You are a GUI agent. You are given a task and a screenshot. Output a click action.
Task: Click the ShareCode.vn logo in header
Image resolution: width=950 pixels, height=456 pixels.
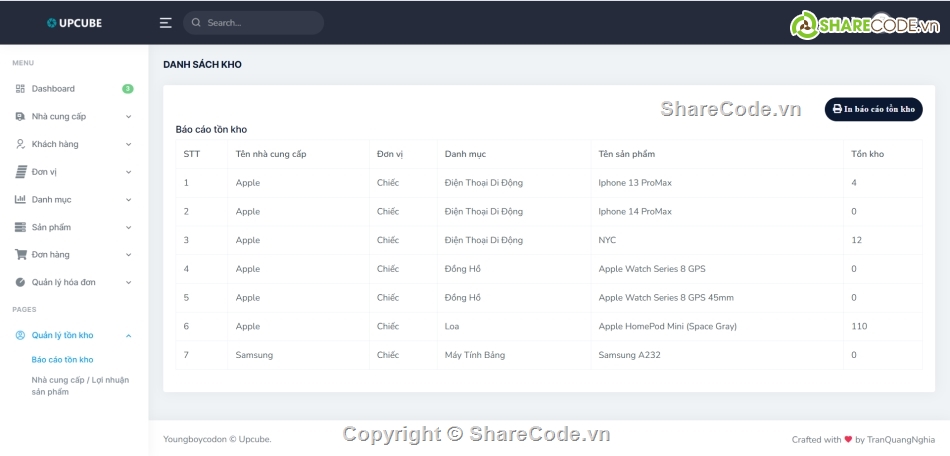pyautogui.click(x=865, y=25)
